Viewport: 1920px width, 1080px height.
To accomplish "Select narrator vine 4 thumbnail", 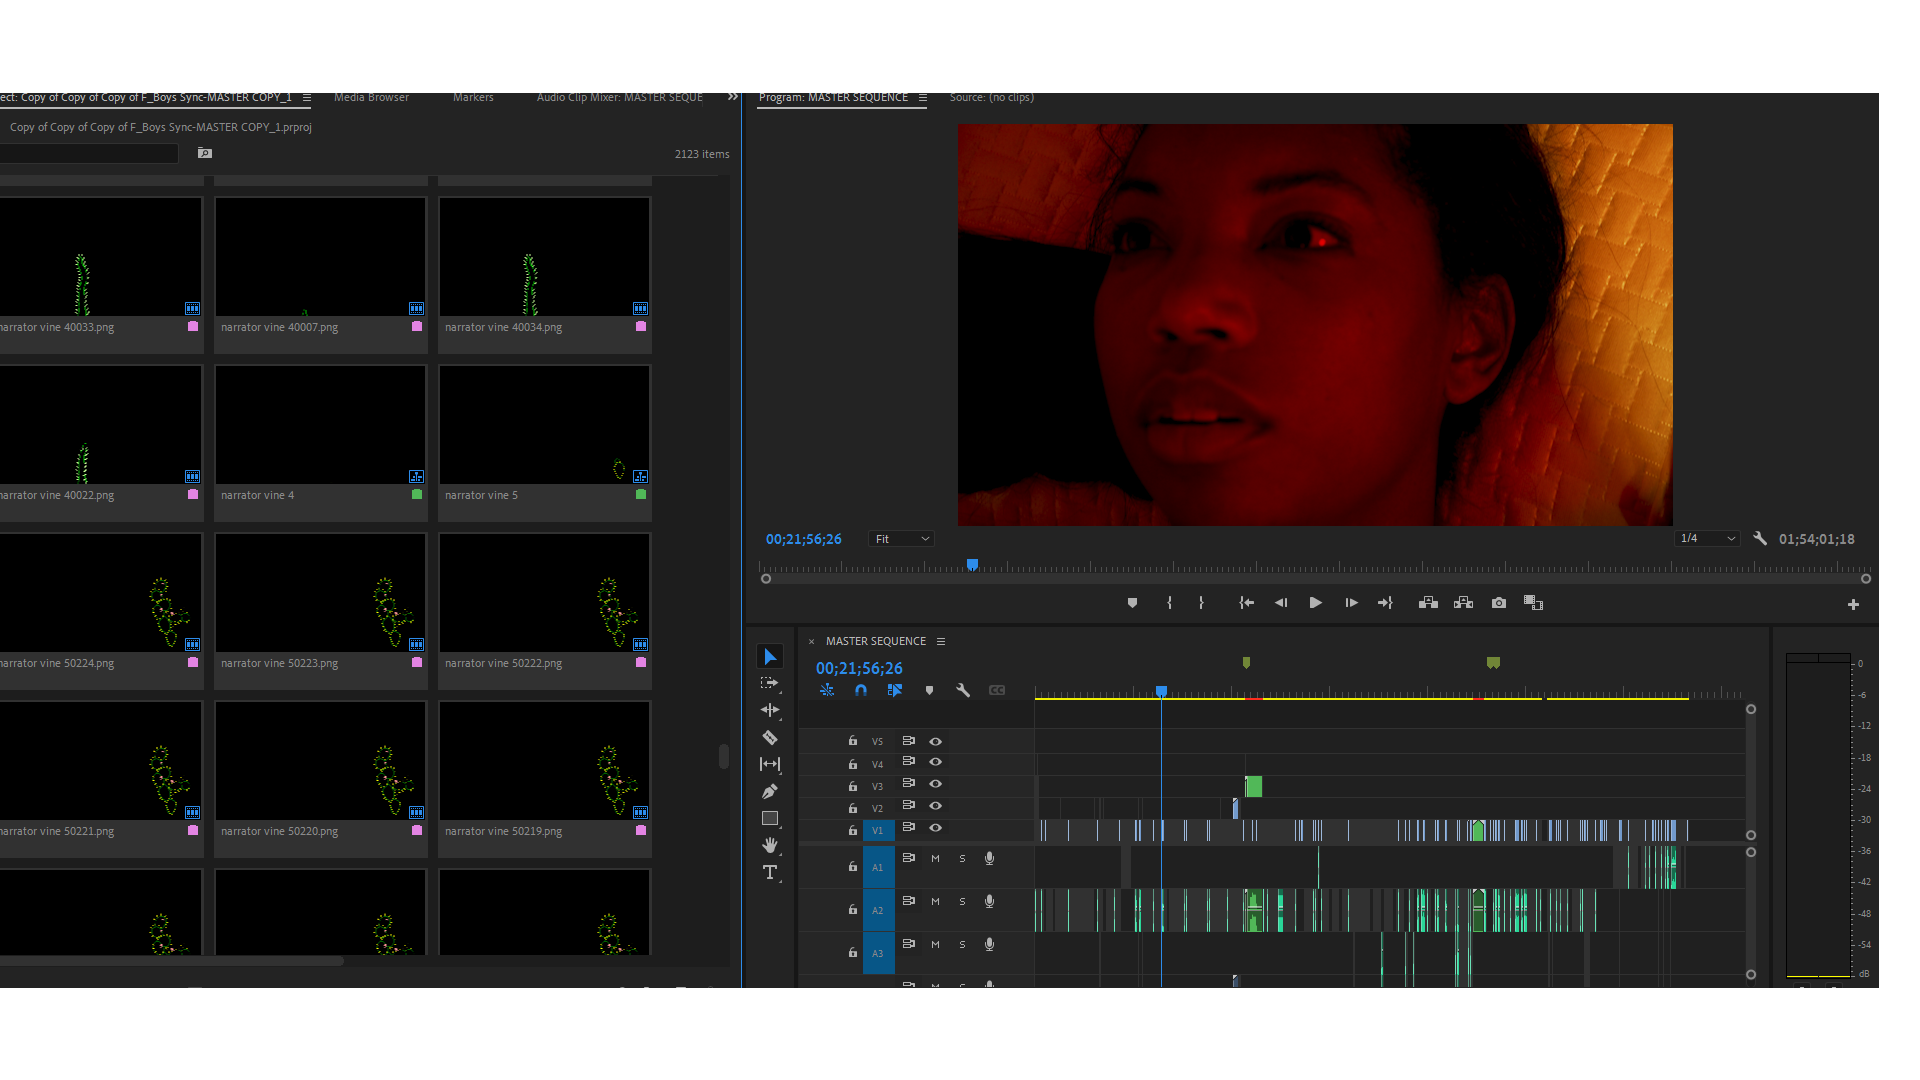I will tap(320, 425).
